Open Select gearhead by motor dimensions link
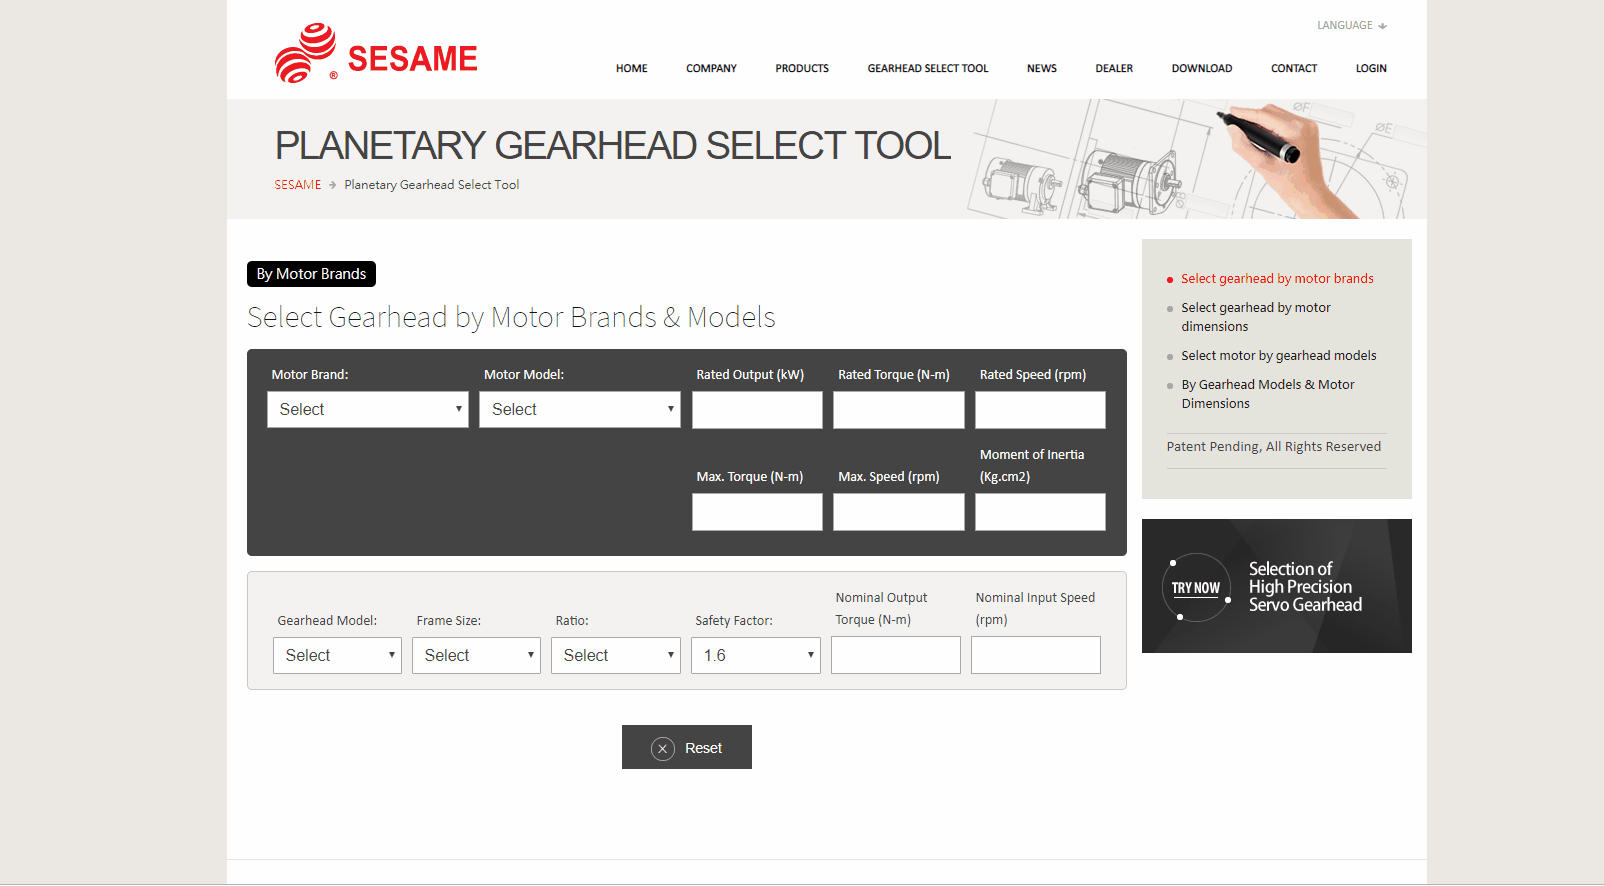Viewport: 1604px width, 886px height. click(x=1256, y=317)
